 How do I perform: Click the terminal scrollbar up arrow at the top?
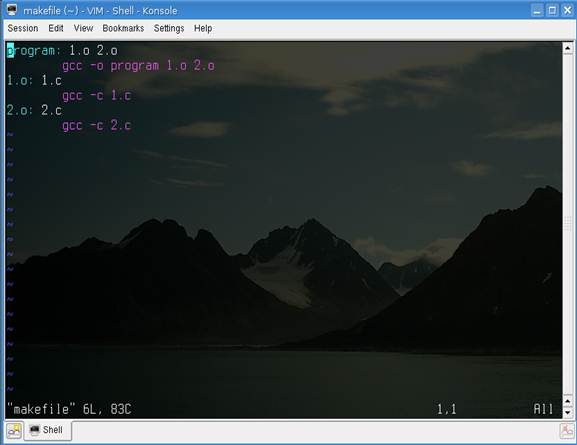point(567,48)
